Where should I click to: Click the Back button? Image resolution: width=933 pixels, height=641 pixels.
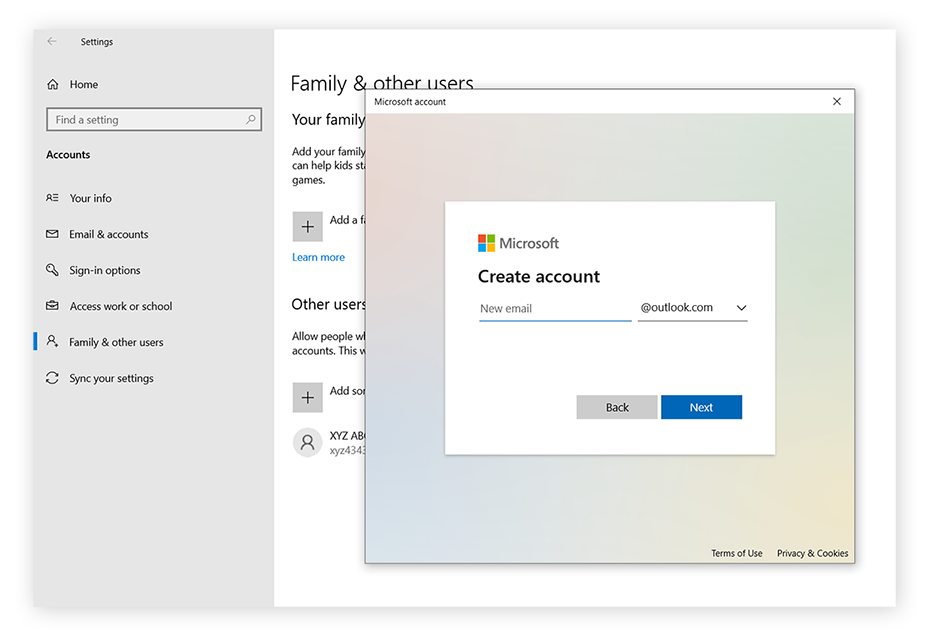pyautogui.click(x=617, y=407)
